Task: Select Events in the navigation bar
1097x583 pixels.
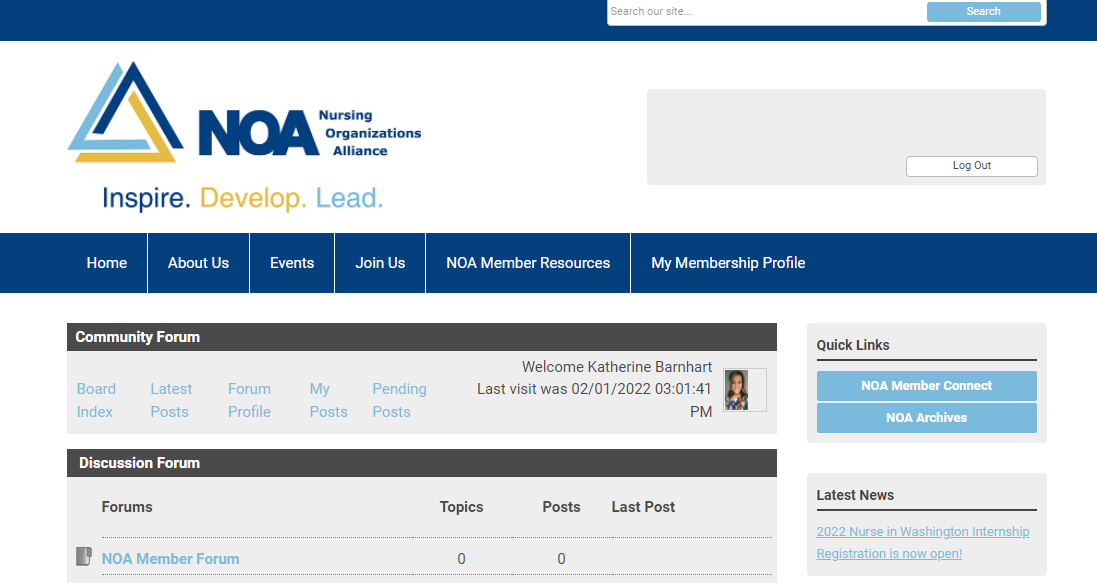Action: click(x=292, y=263)
